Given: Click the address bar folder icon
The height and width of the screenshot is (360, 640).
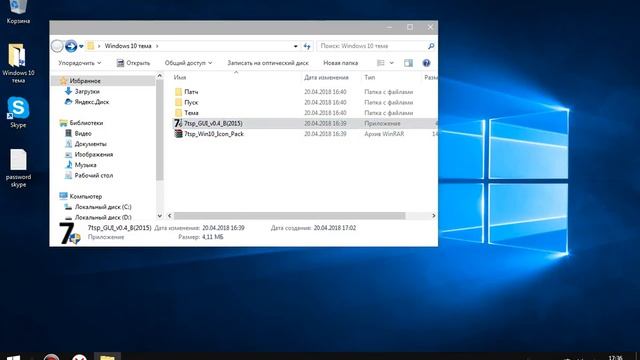Looking at the screenshot, I should (x=91, y=46).
